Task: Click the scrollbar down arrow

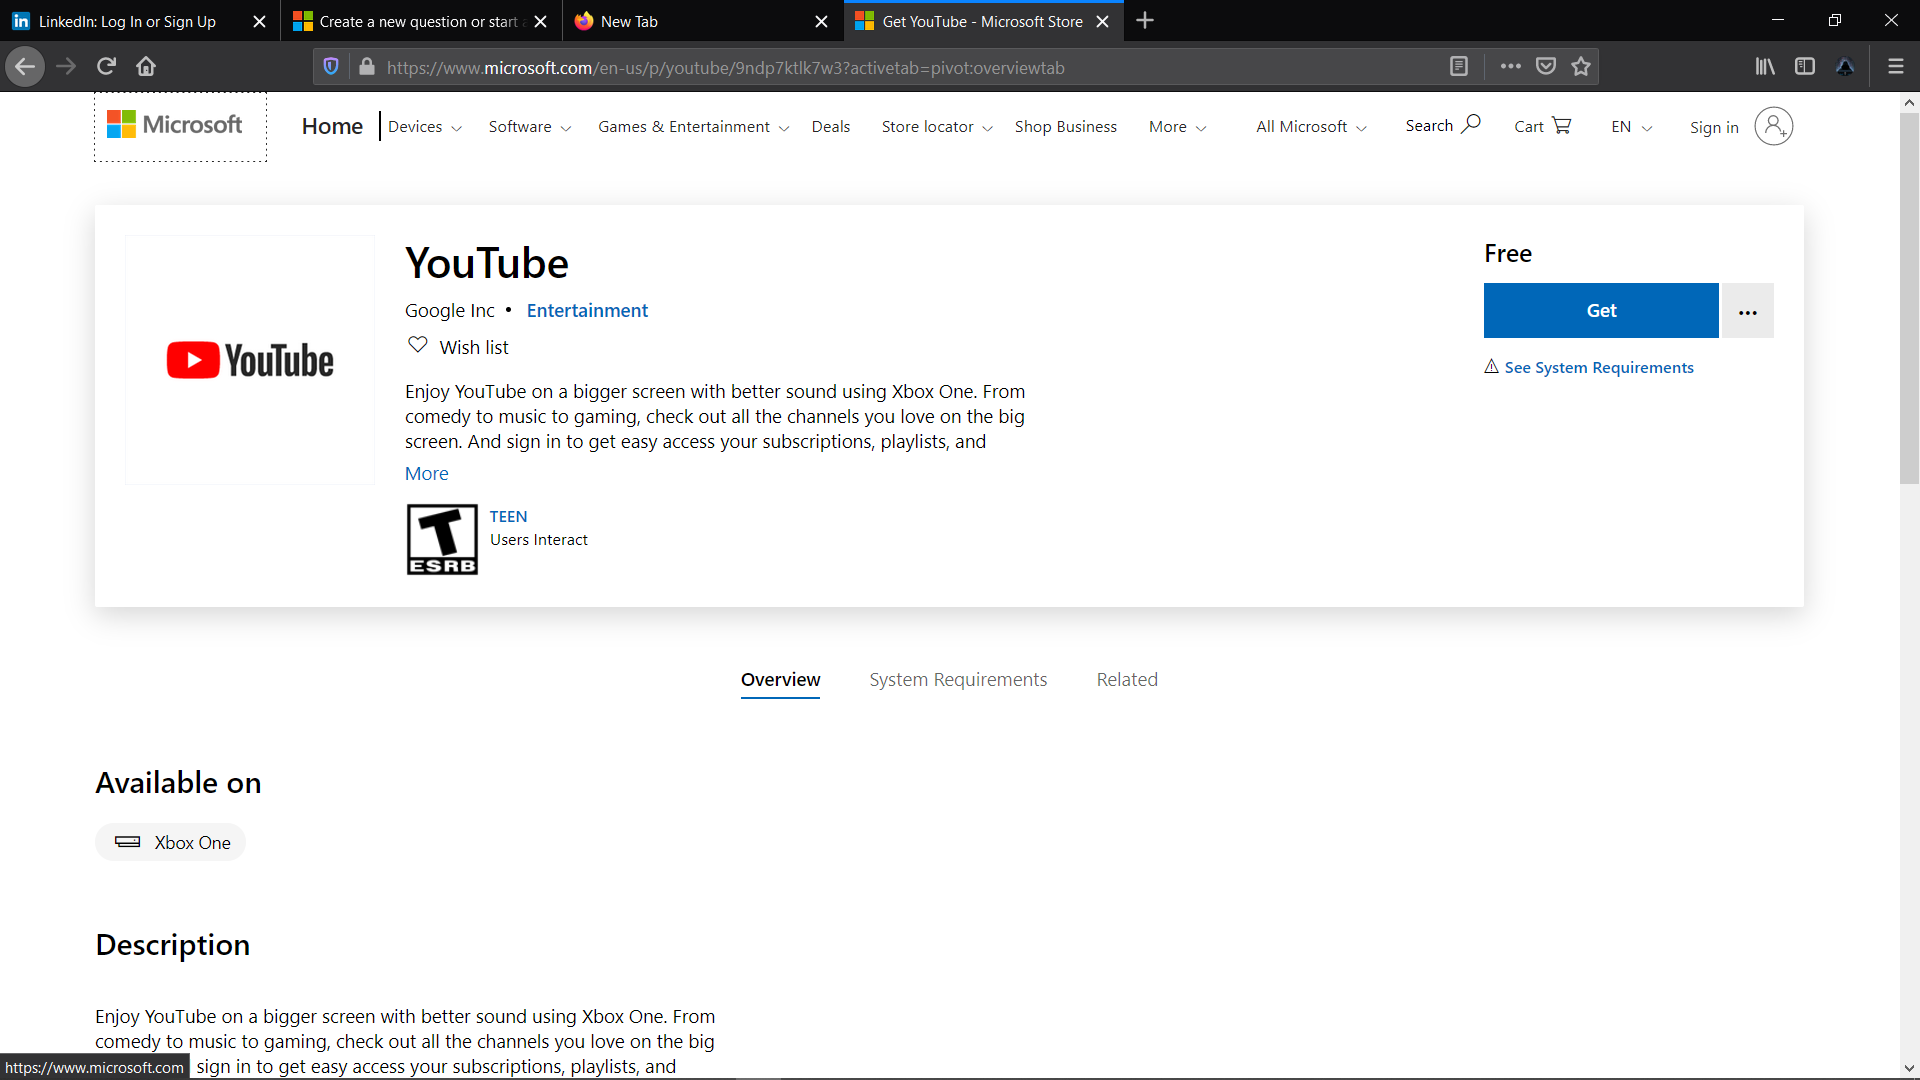Action: point(1909,1069)
